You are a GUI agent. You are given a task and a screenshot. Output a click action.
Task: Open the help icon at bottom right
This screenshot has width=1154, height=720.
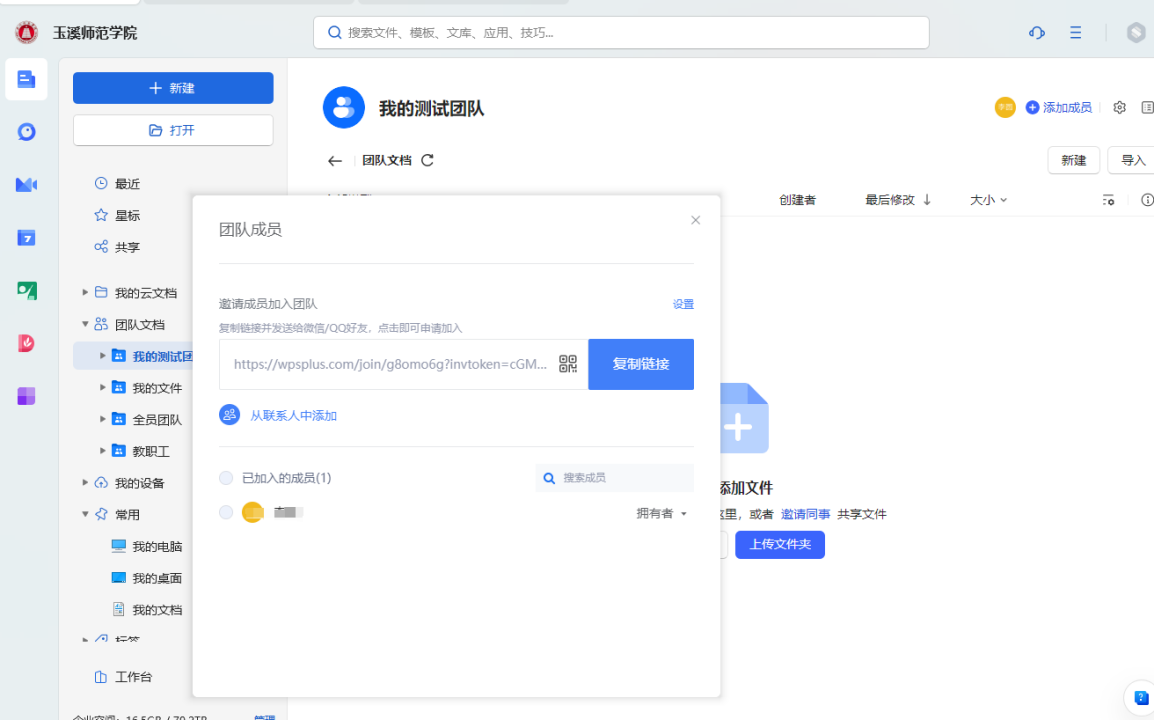[x=1141, y=698]
